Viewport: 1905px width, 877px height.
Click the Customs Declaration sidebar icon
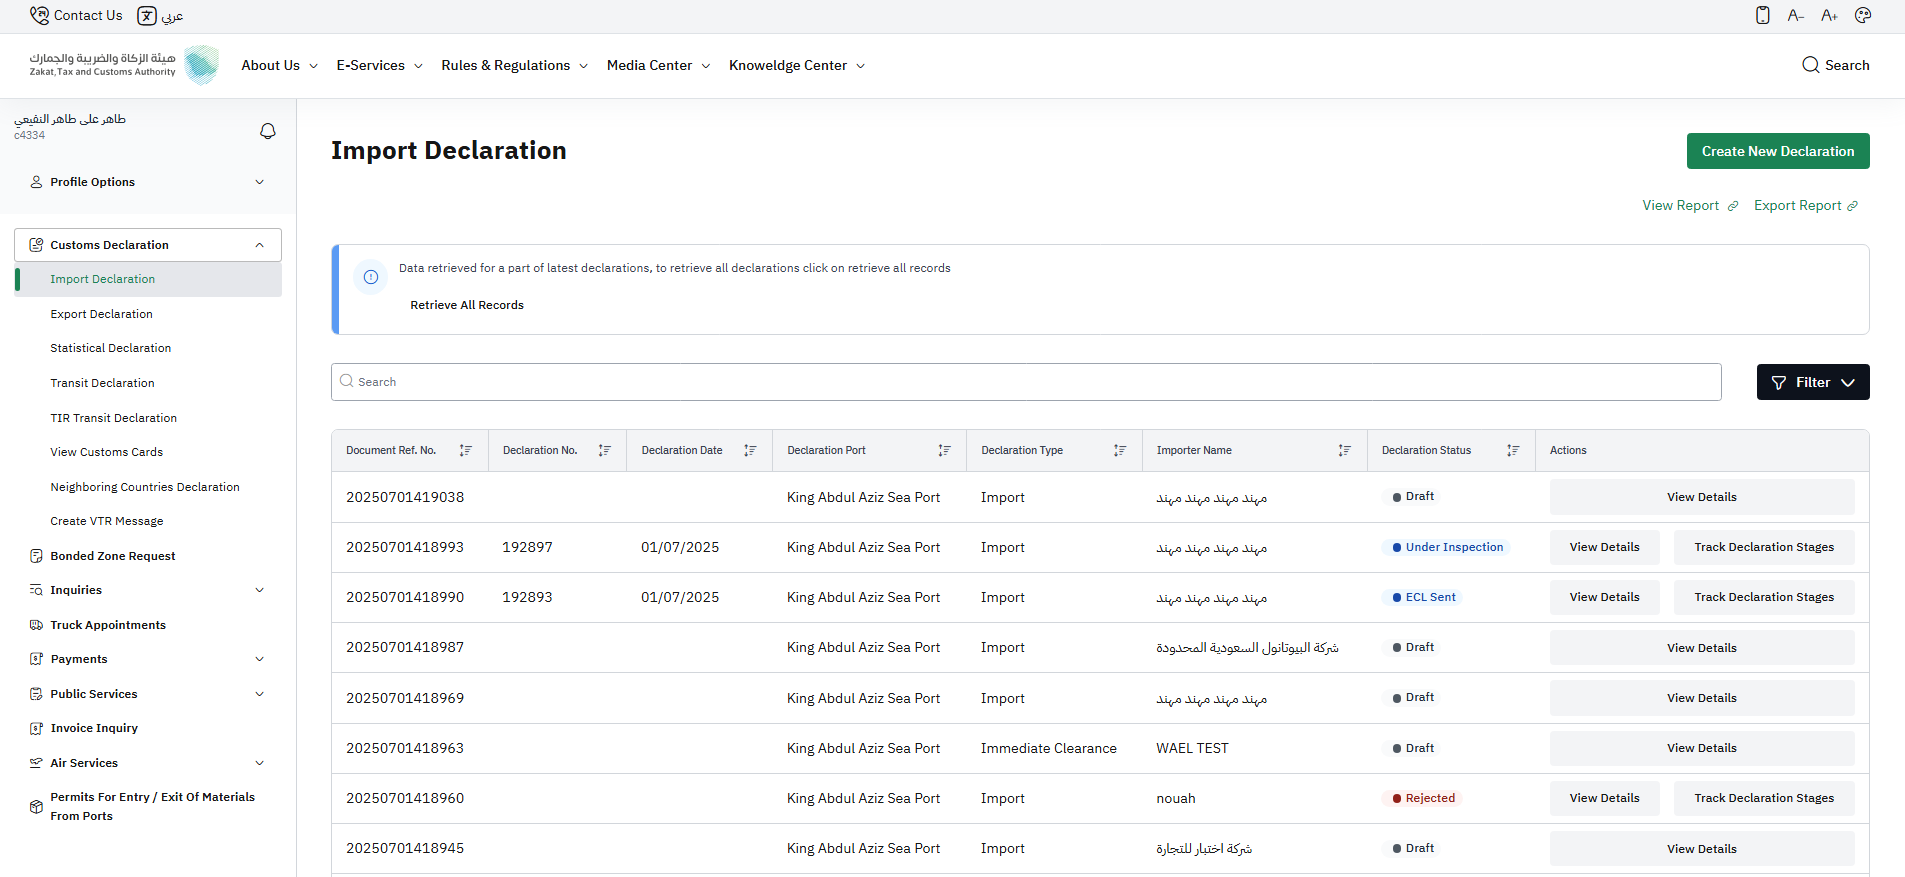click(x=37, y=245)
